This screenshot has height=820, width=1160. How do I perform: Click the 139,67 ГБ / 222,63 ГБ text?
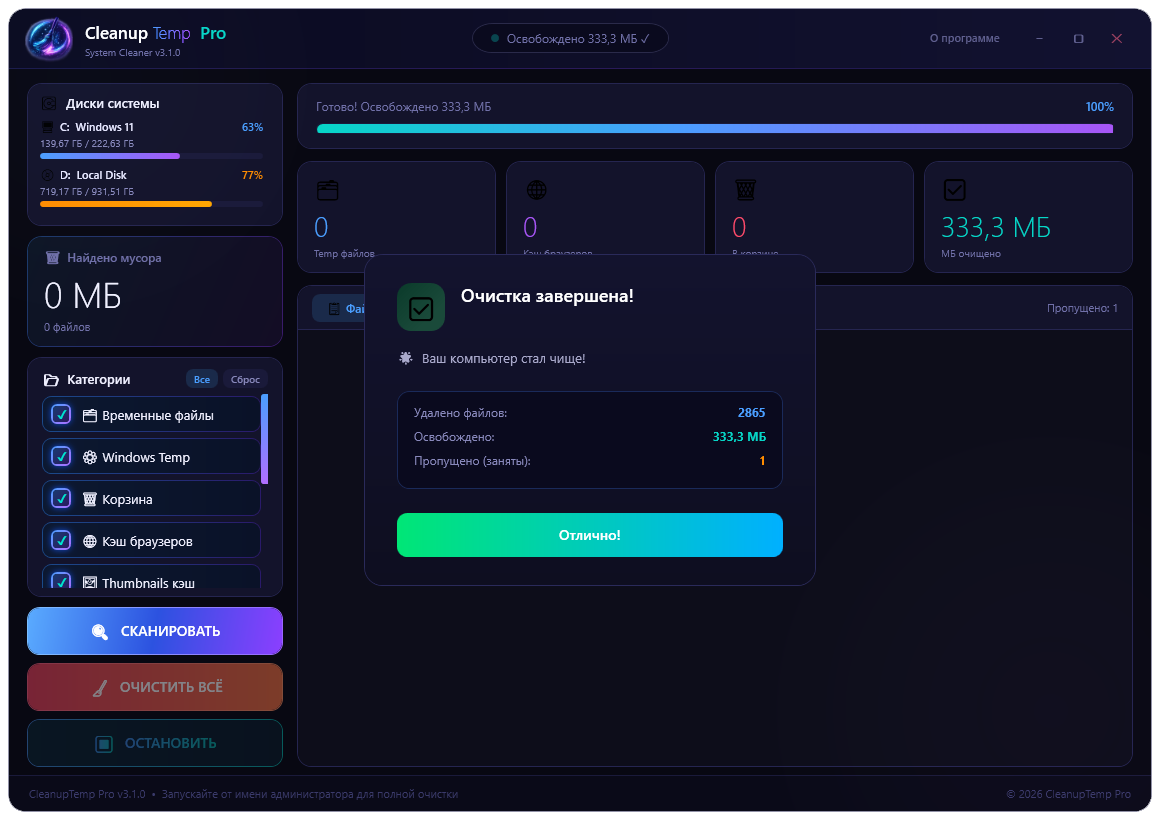[87, 144]
